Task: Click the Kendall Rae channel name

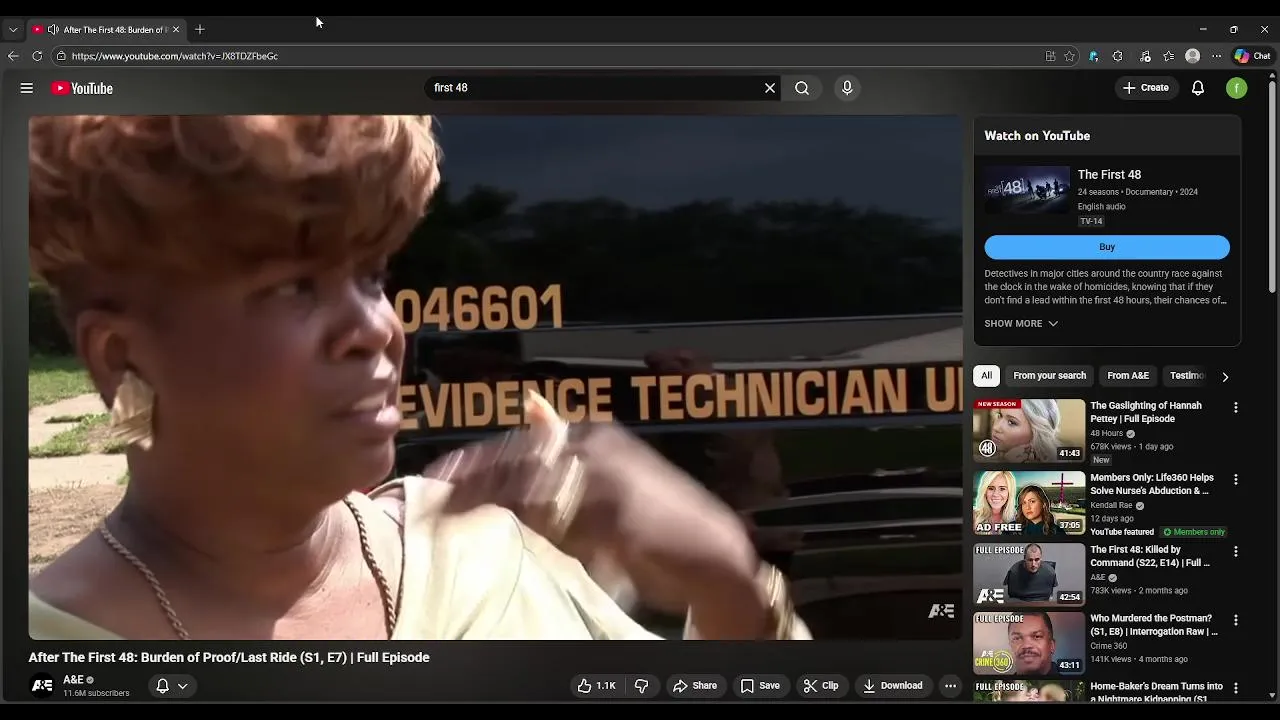Action: coord(1111,506)
